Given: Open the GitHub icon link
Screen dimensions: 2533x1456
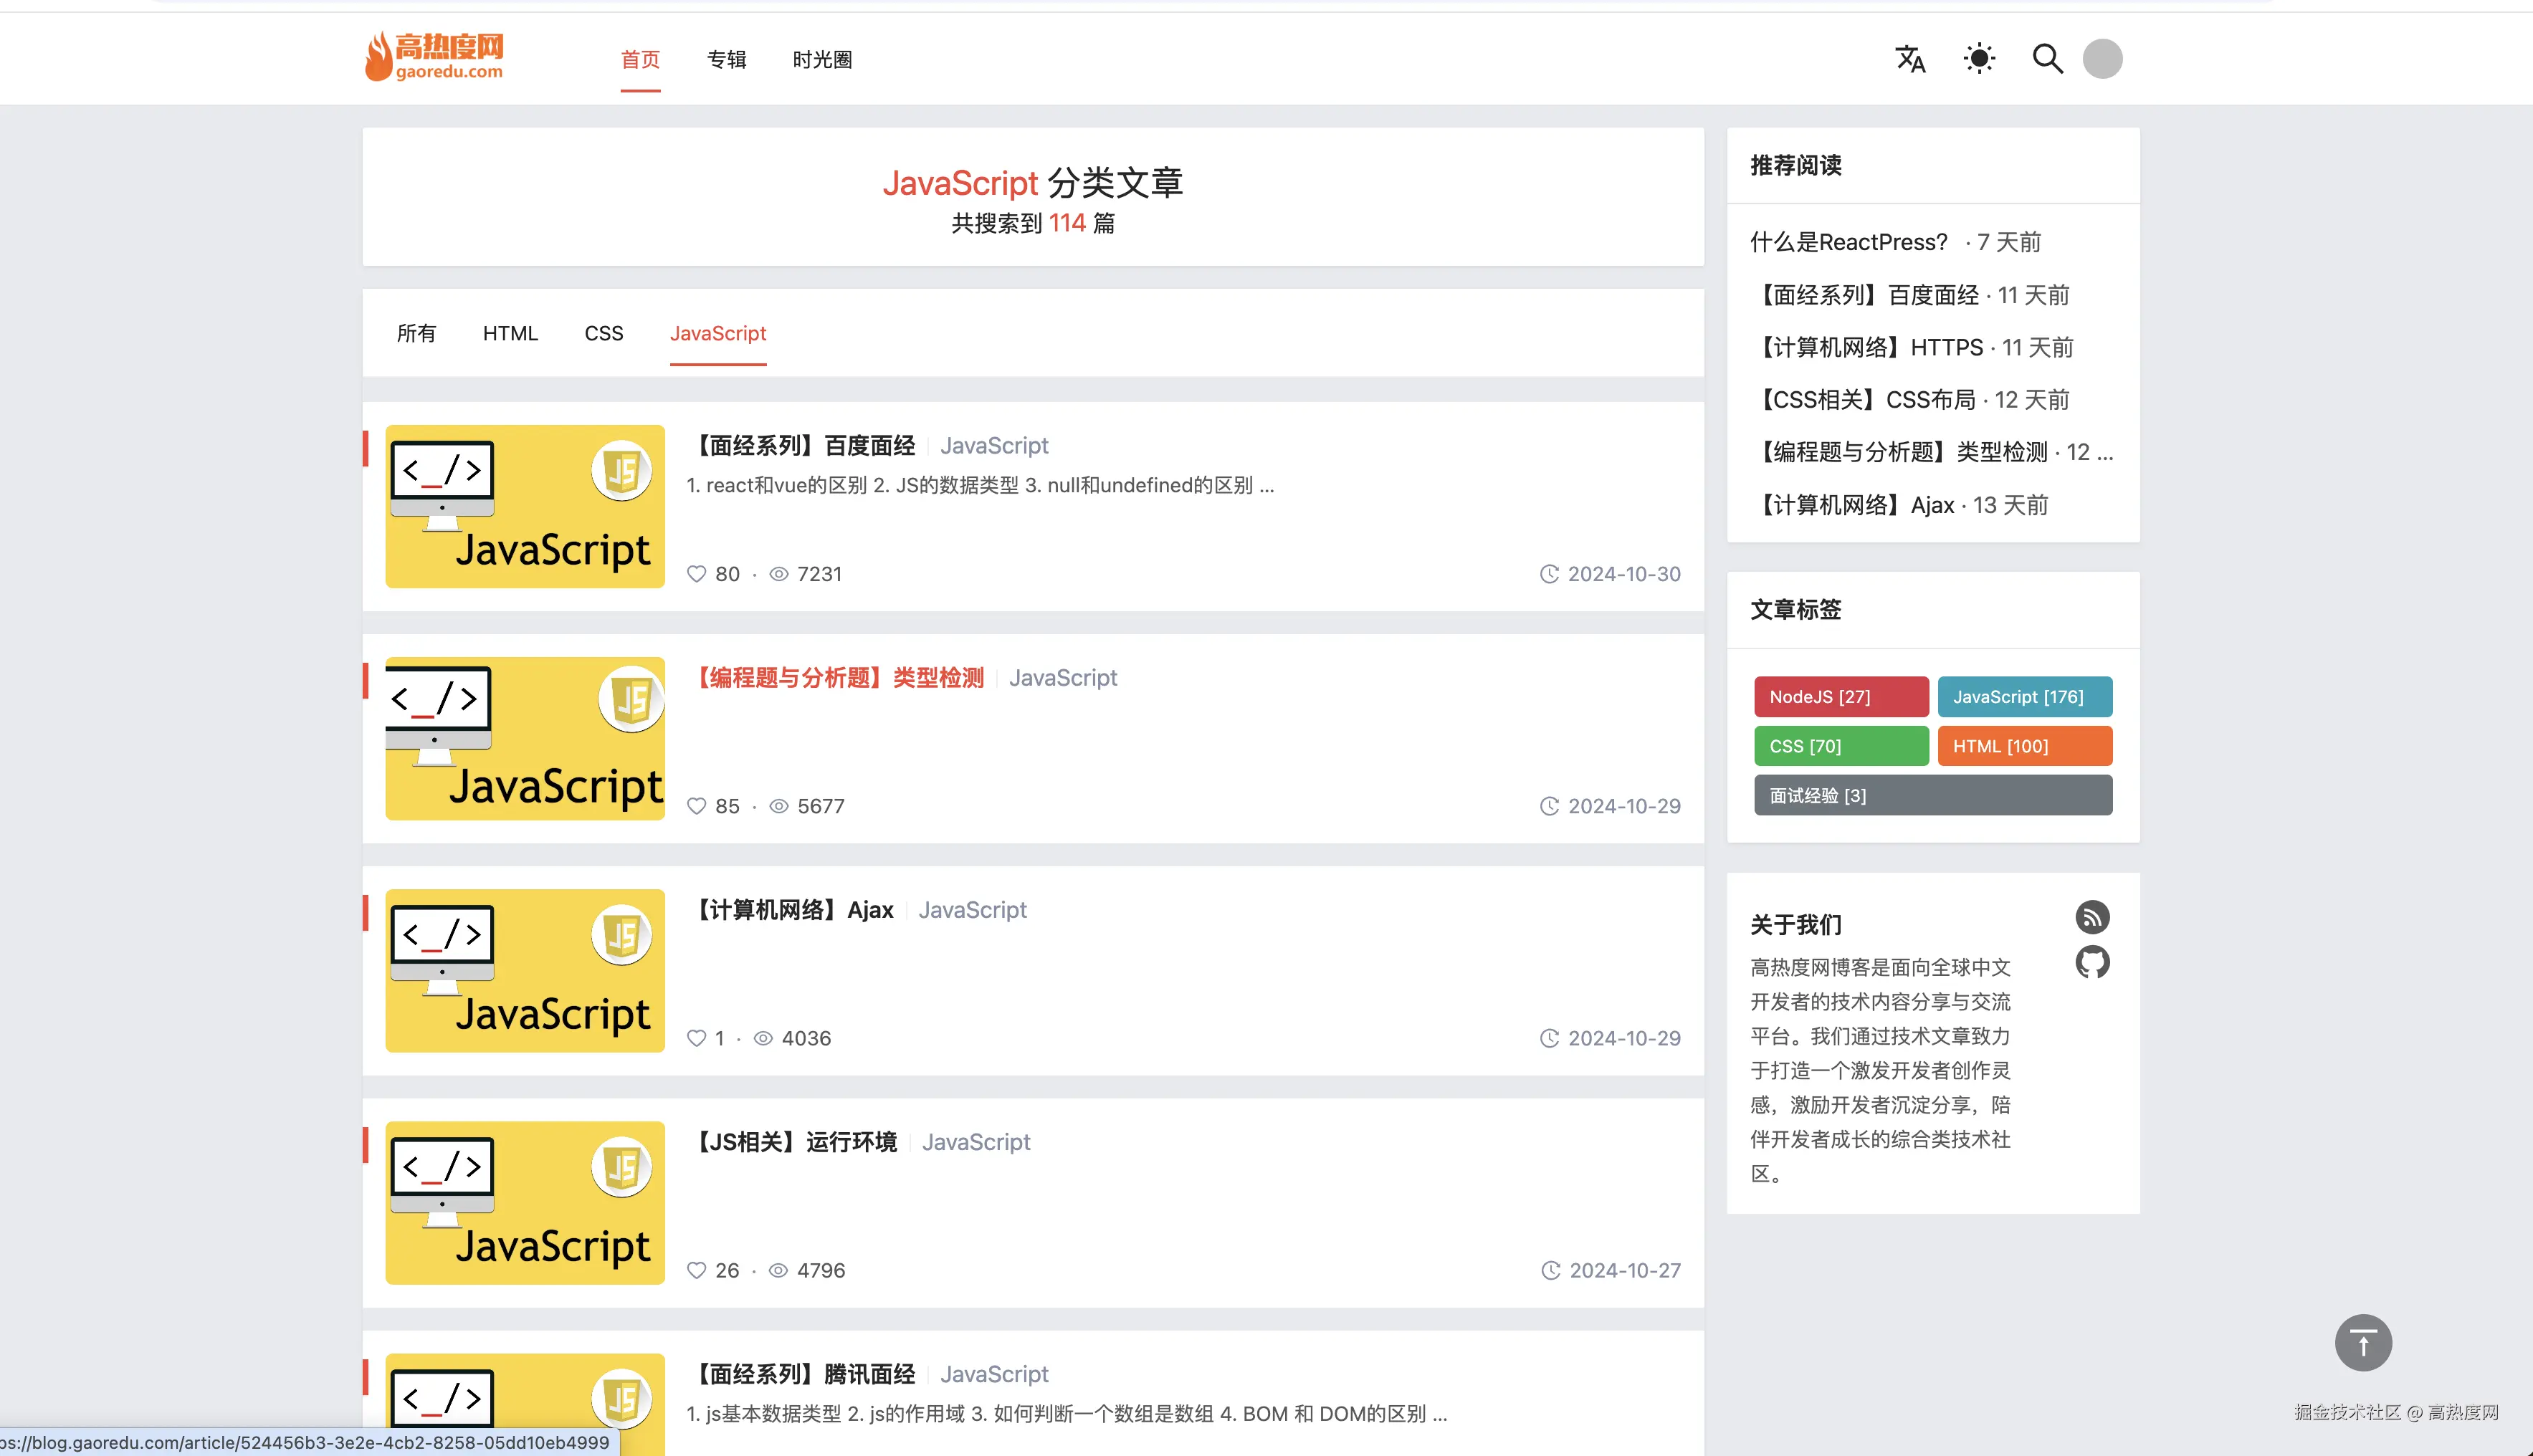Looking at the screenshot, I should [x=2092, y=962].
